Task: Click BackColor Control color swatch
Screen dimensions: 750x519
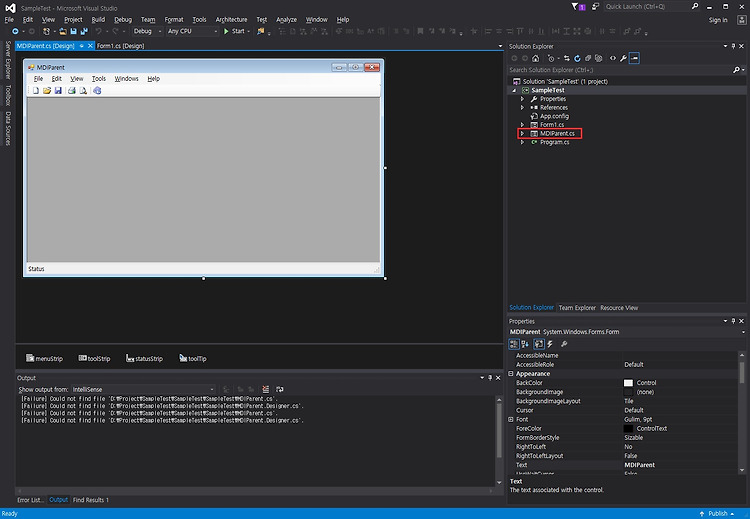Action: 628,383
